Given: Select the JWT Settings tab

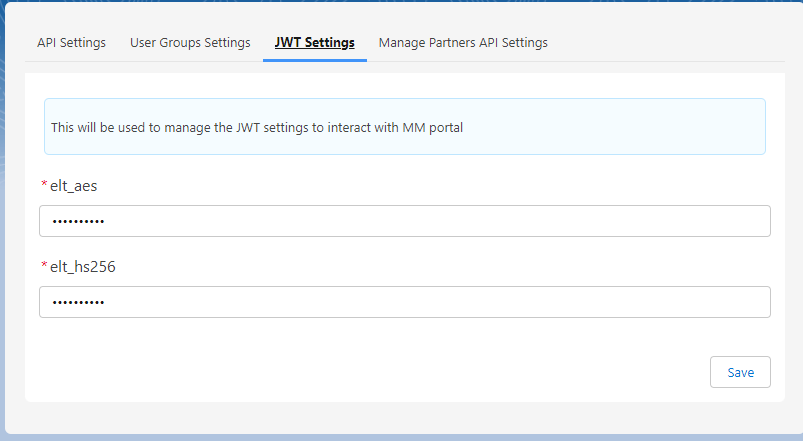Looking at the screenshot, I should [x=314, y=43].
